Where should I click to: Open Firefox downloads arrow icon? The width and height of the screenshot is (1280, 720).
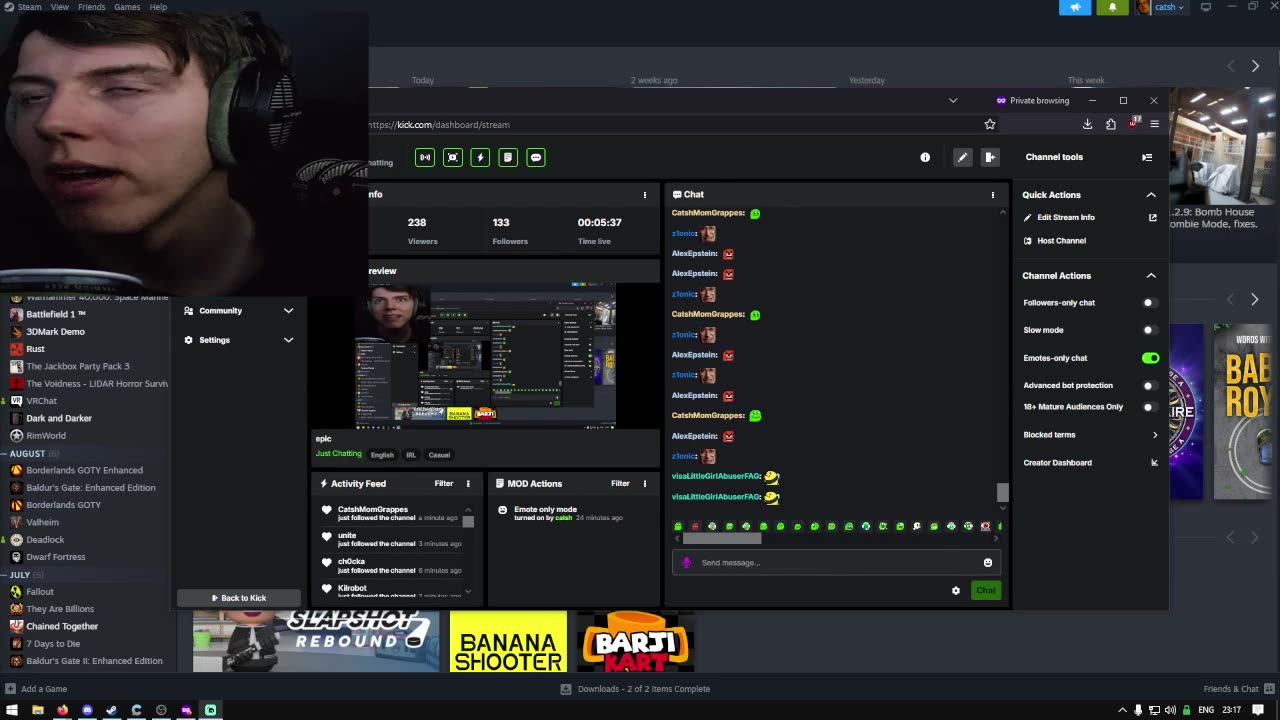(1087, 124)
